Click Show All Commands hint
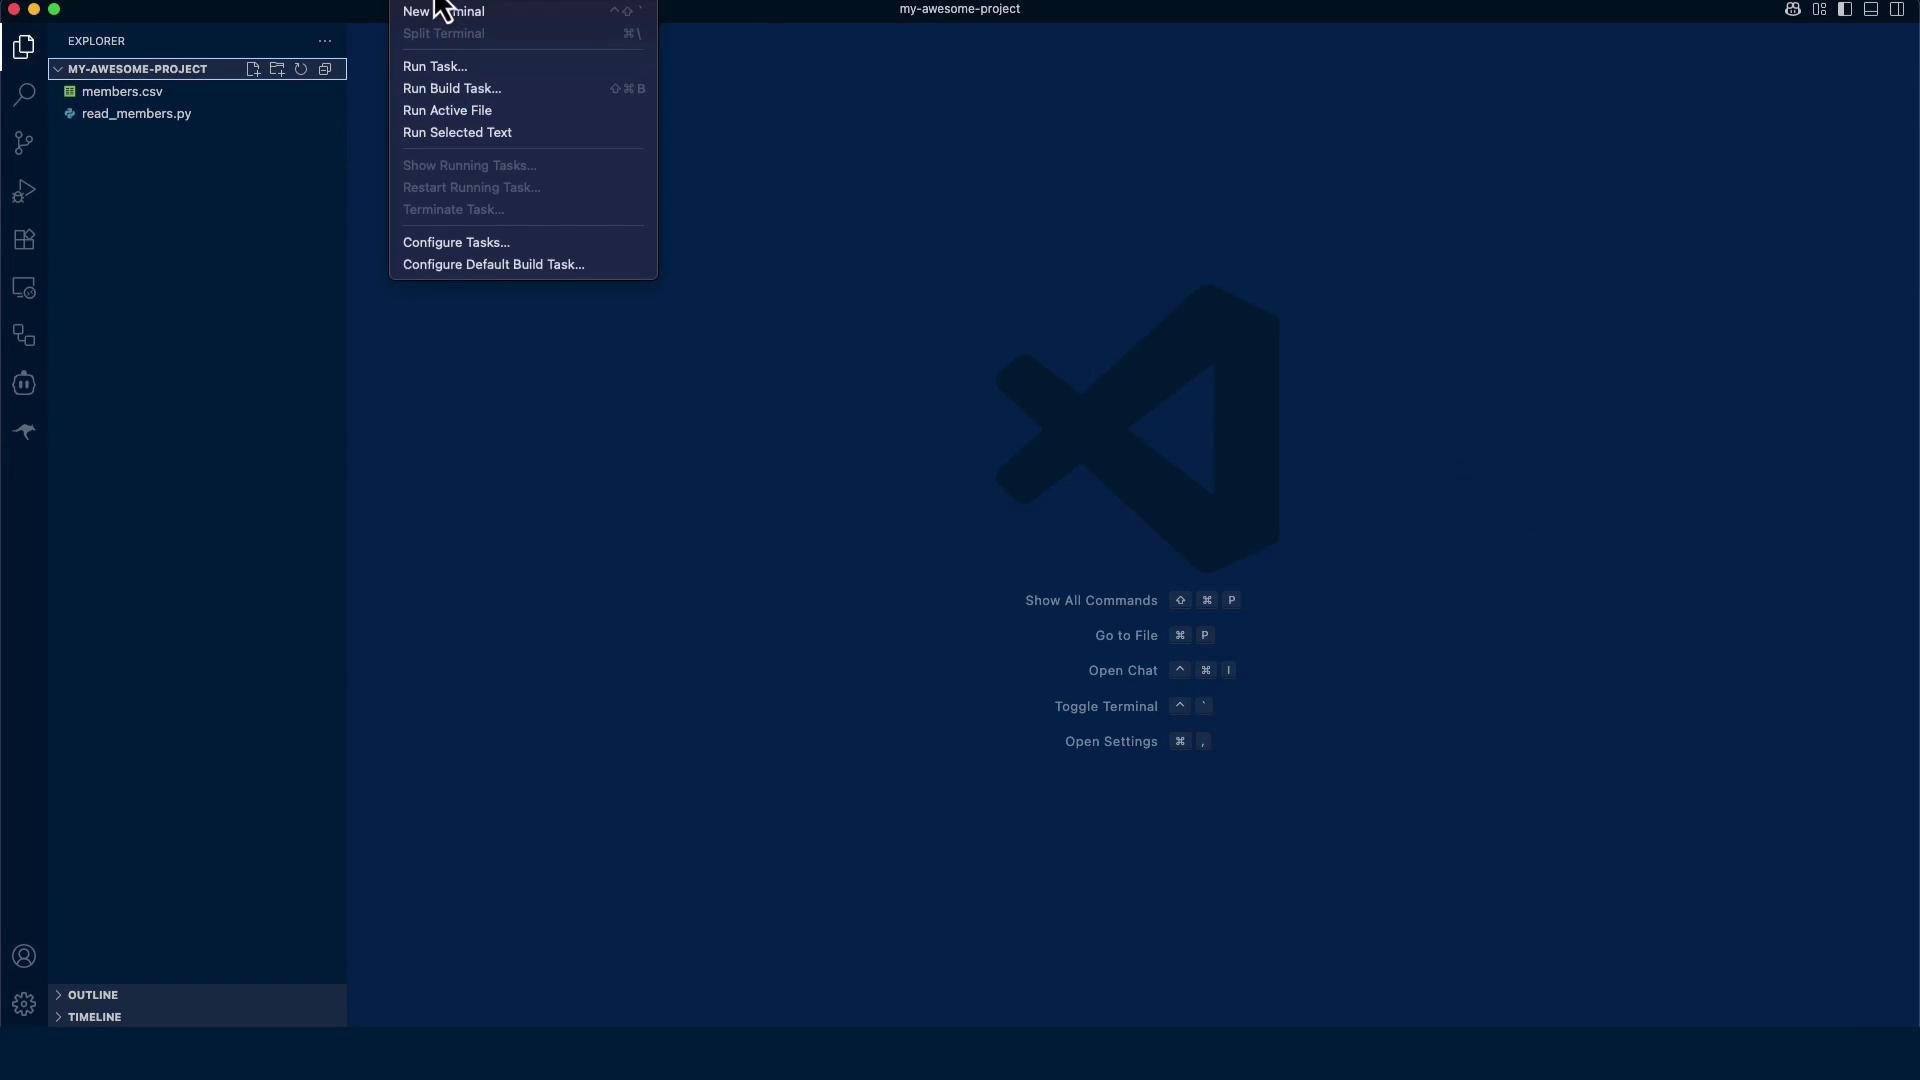The width and height of the screenshot is (1920, 1080). coord(1091,601)
